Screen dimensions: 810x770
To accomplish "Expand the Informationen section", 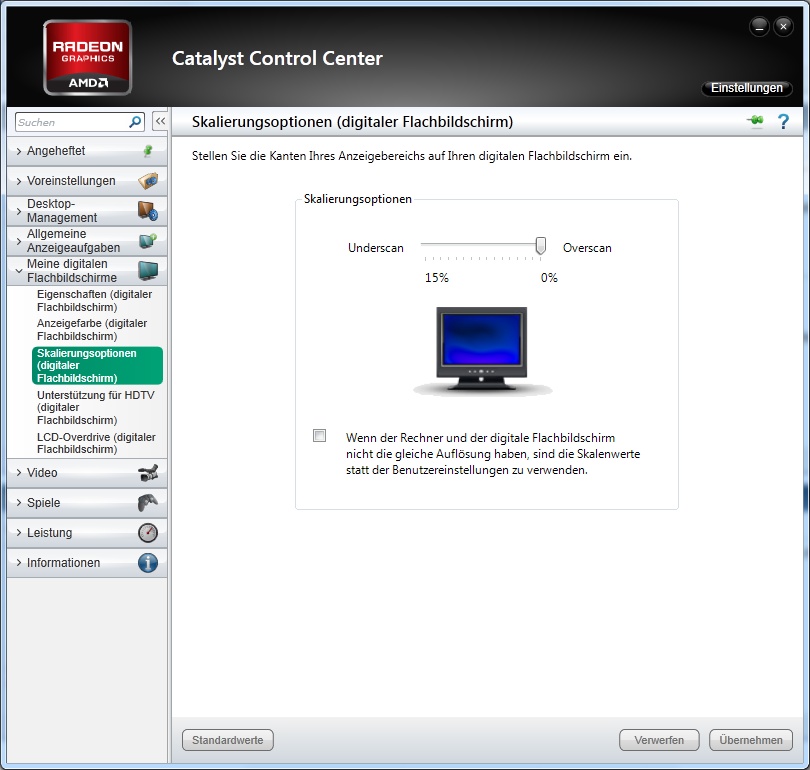I will (x=19, y=562).
